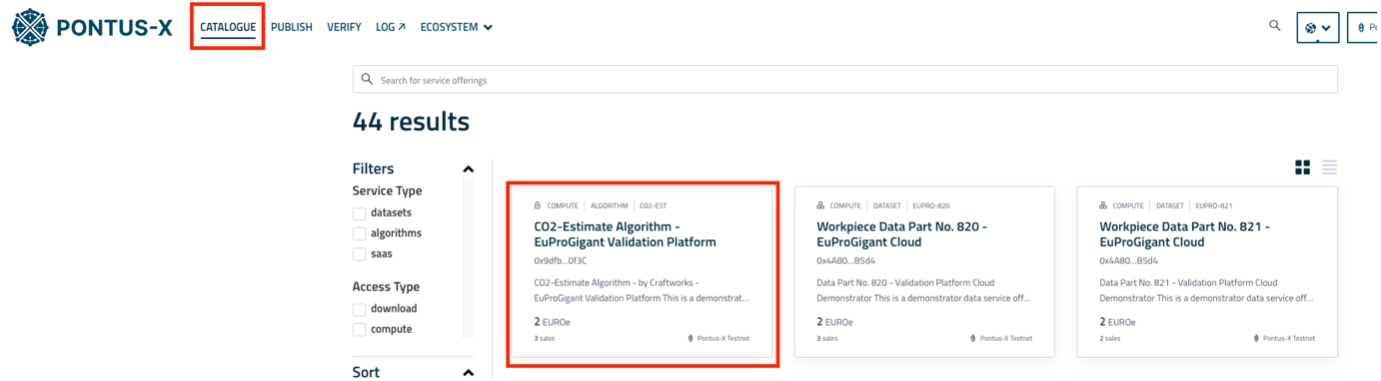Open the PUBLISH page
The width and height of the screenshot is (1381, 381).
tap(292, 27)
